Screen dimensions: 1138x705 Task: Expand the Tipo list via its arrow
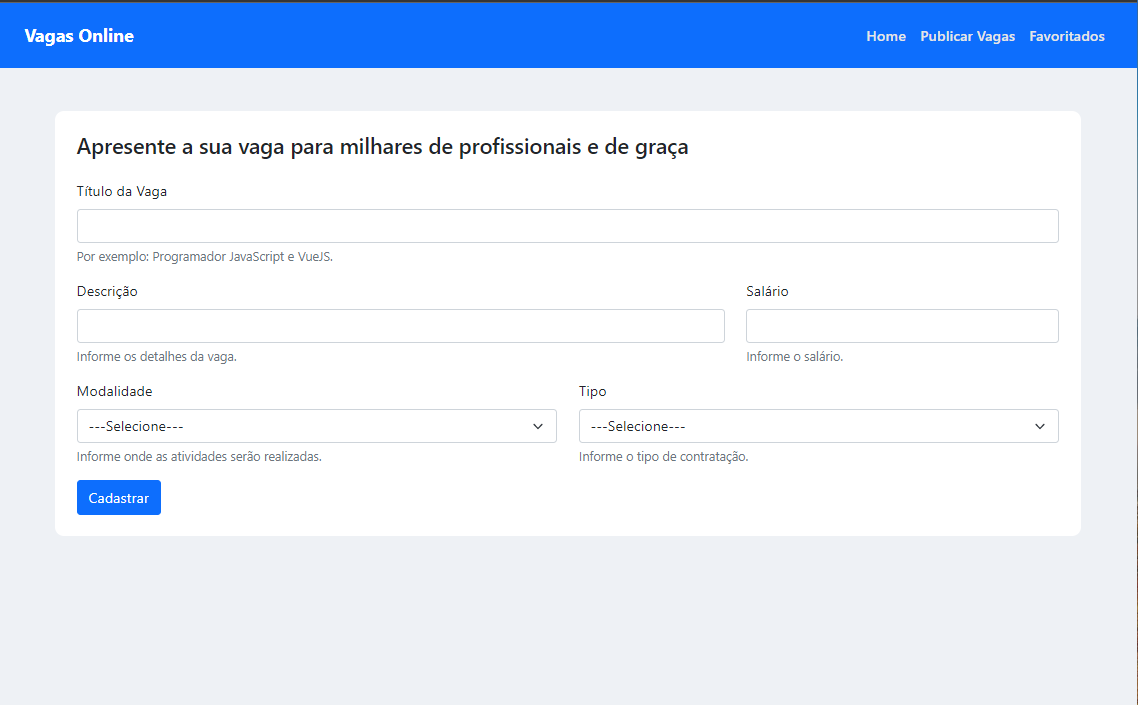[1040, 426]
